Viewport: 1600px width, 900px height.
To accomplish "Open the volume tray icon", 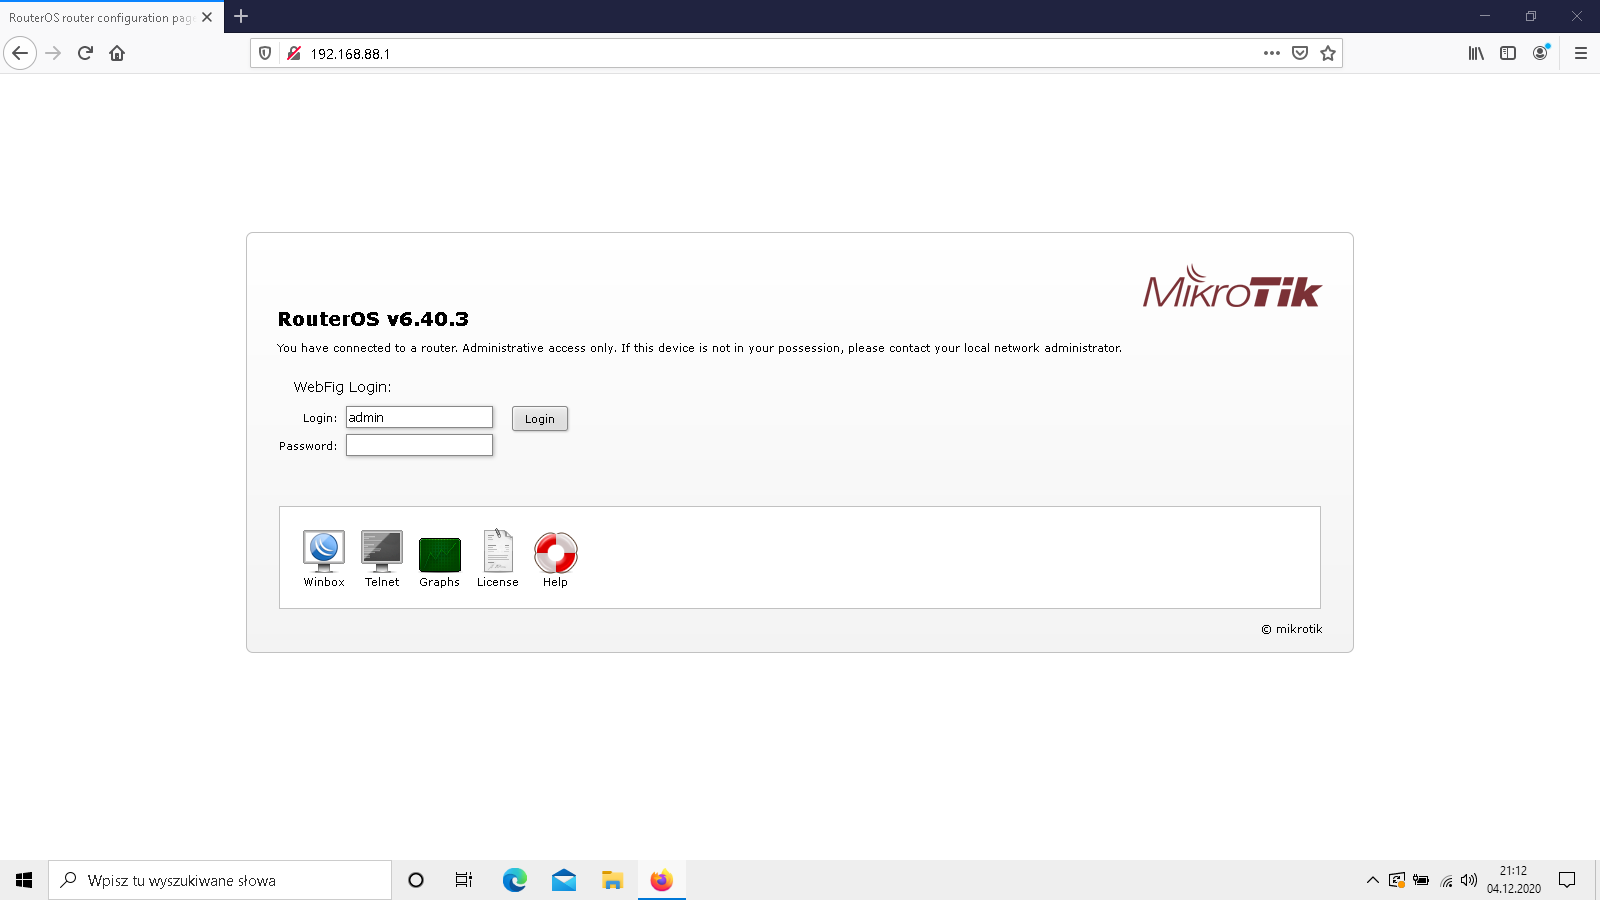I will point(1469,880).
